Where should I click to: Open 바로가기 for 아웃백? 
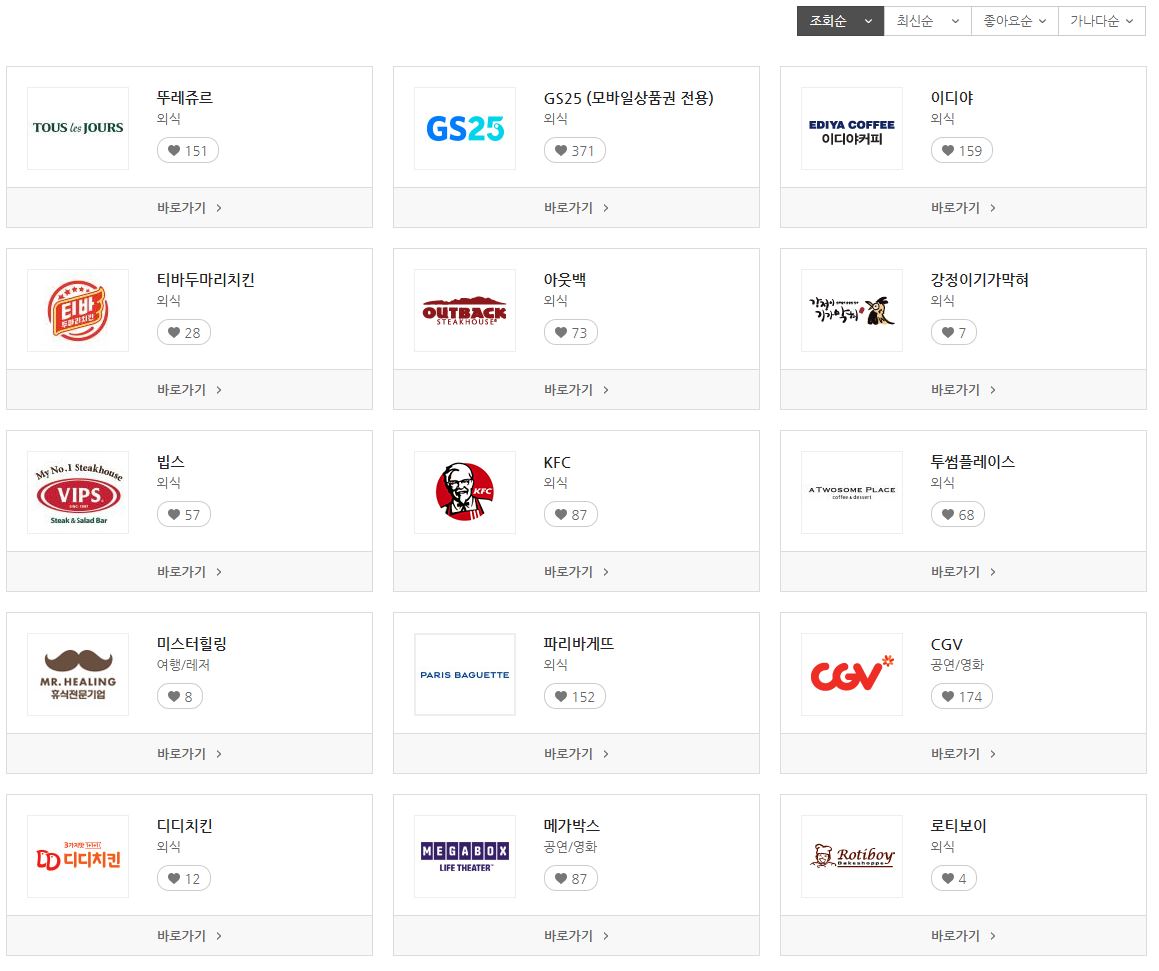[x=576, y=389]
